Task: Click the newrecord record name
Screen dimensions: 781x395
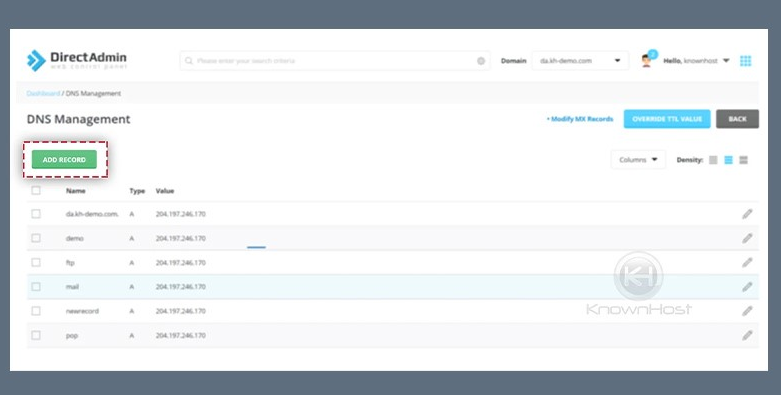Action: (x=82, y=311)
